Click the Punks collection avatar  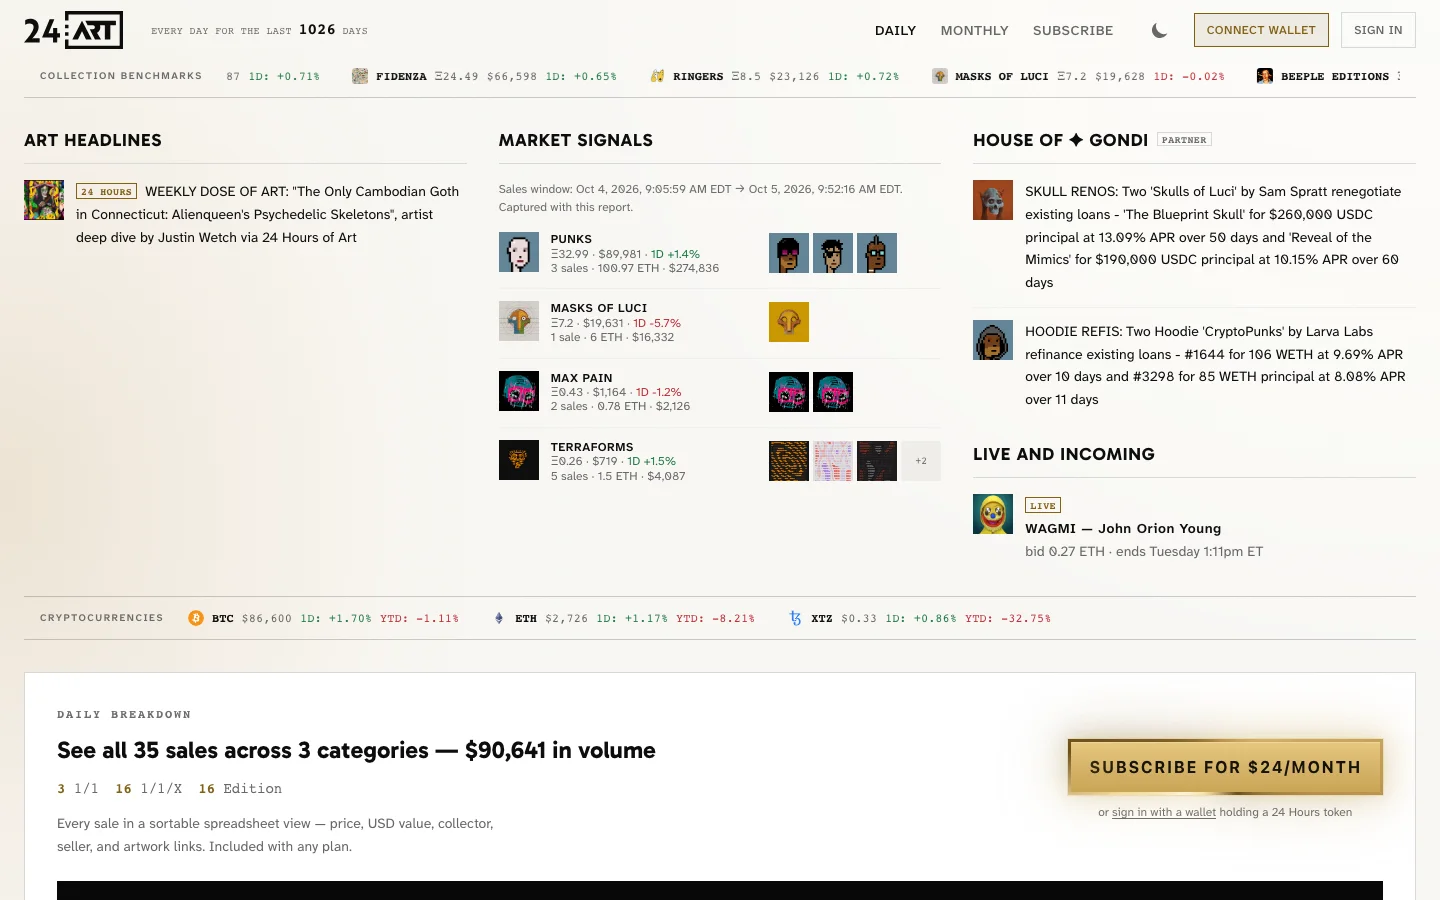[x=519, y=253]
